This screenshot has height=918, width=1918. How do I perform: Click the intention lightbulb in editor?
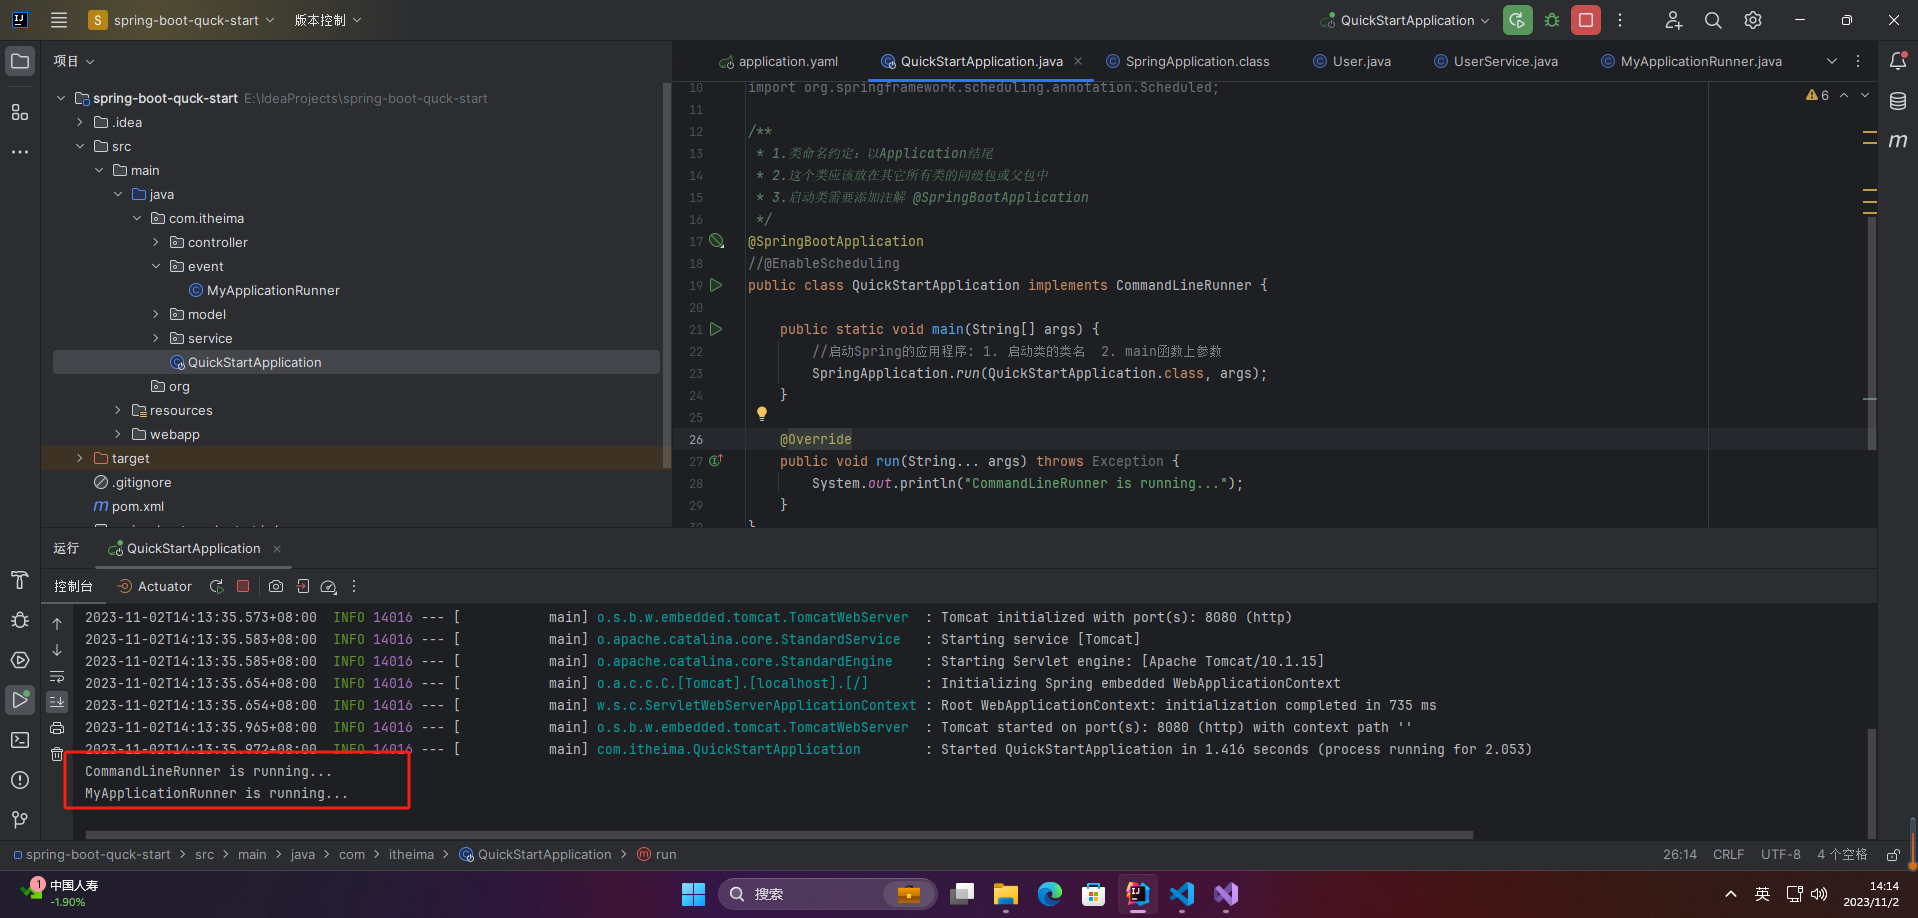coord(762,413)
